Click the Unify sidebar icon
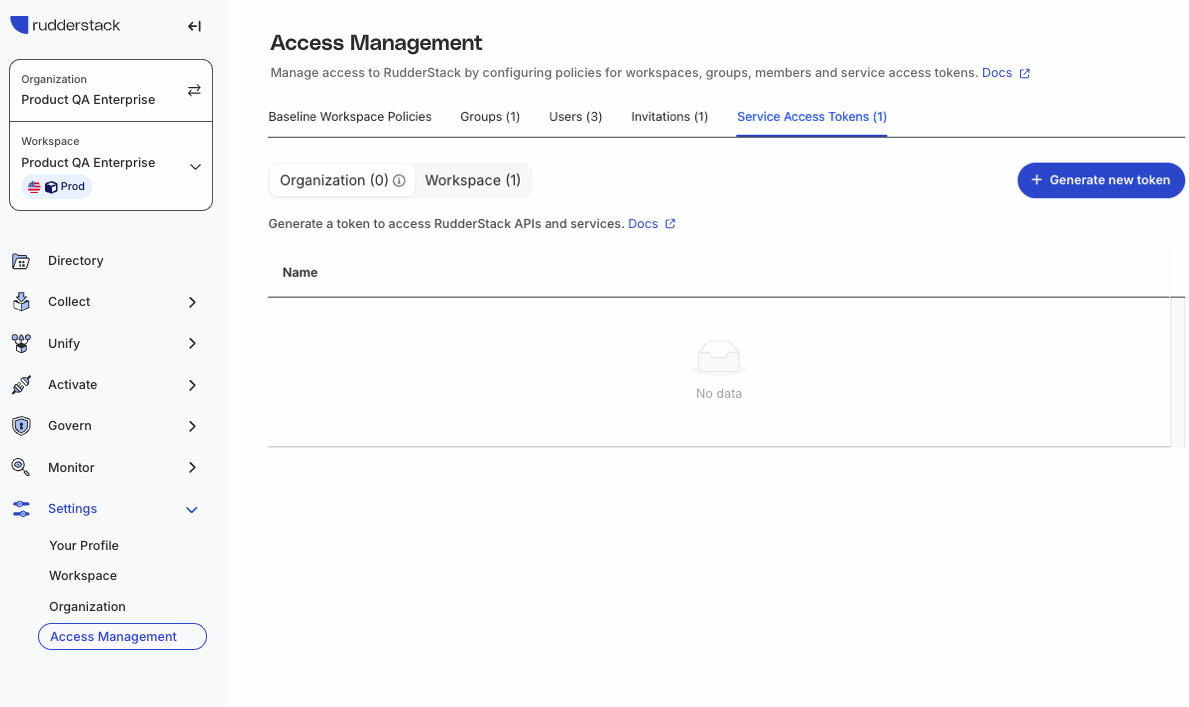The width and height of the screenshot is (1189, 707). pyautogui.click(x=21, y=344)
